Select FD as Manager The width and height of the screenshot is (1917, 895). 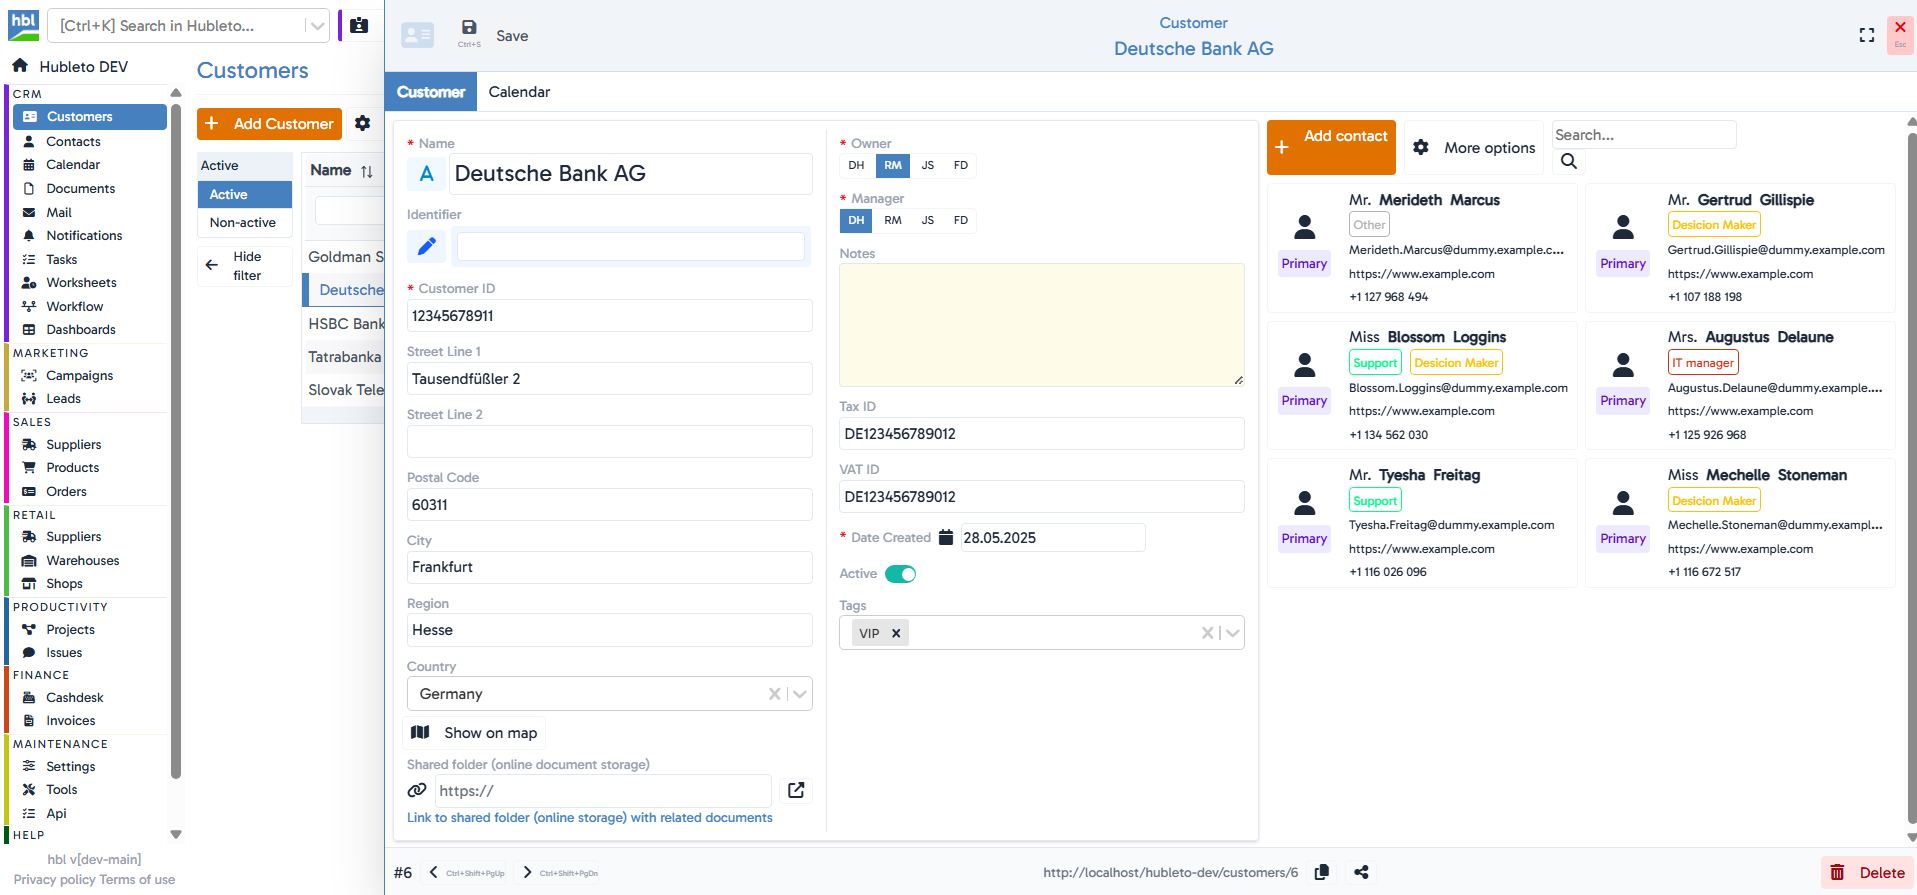(x=960, y=220)
